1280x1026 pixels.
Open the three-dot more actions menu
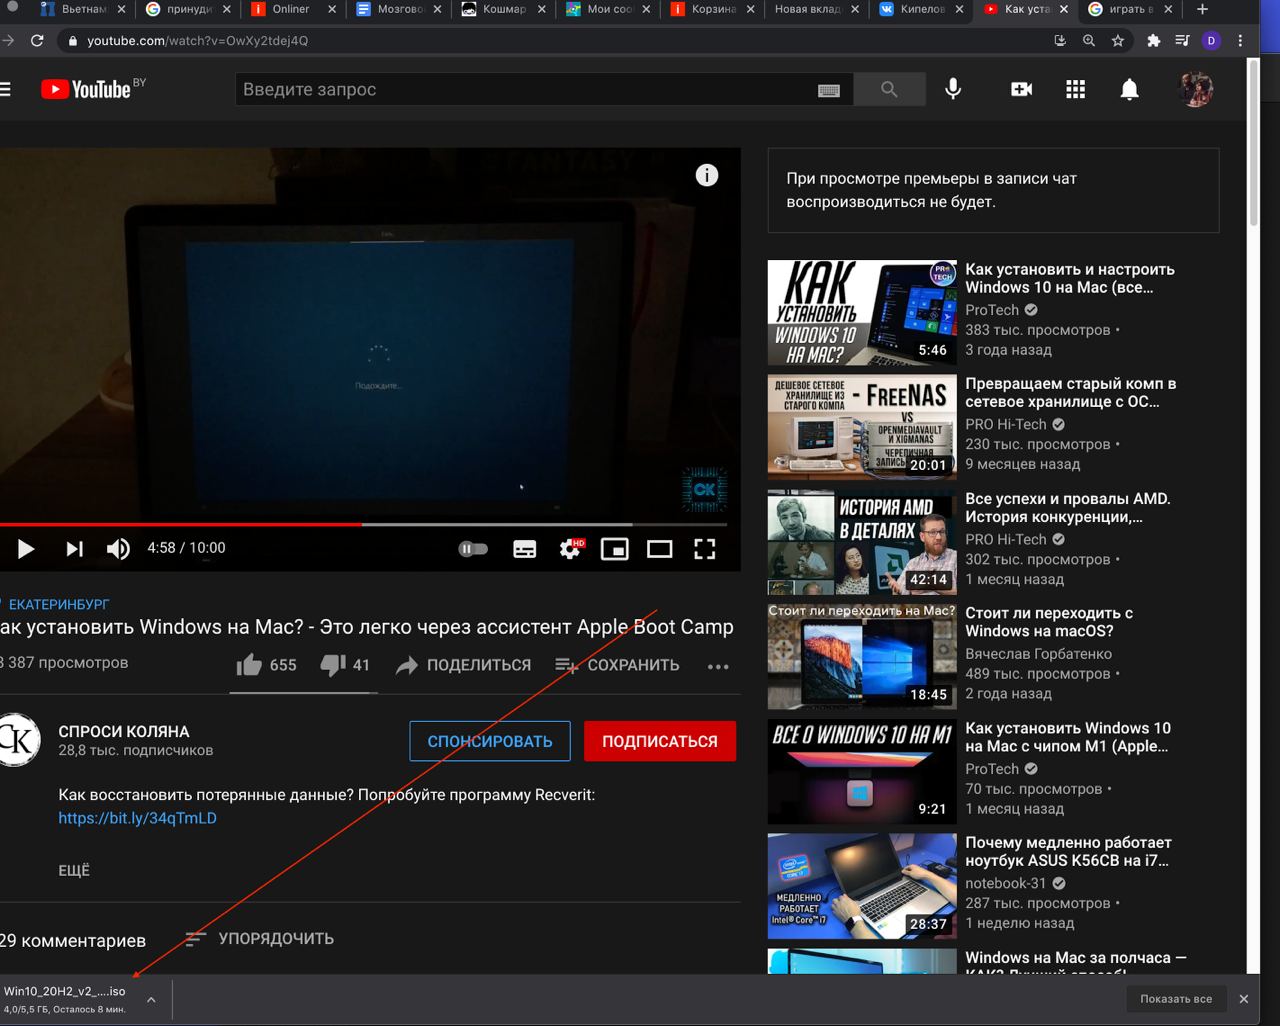click(718, 666)
